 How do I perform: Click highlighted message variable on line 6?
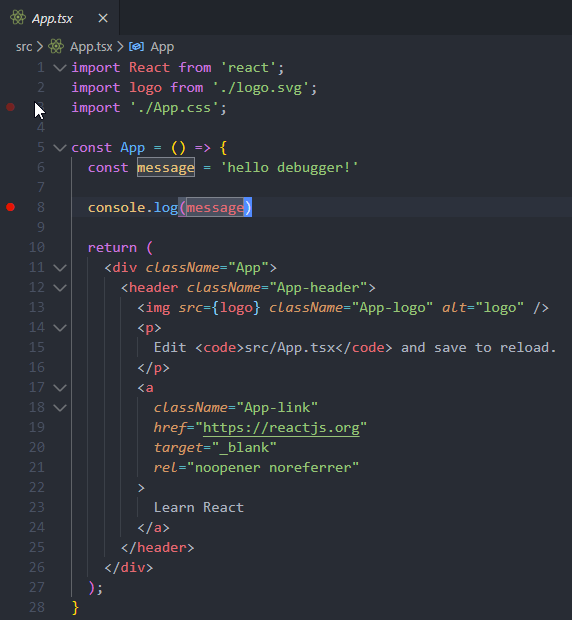point(166,168)
